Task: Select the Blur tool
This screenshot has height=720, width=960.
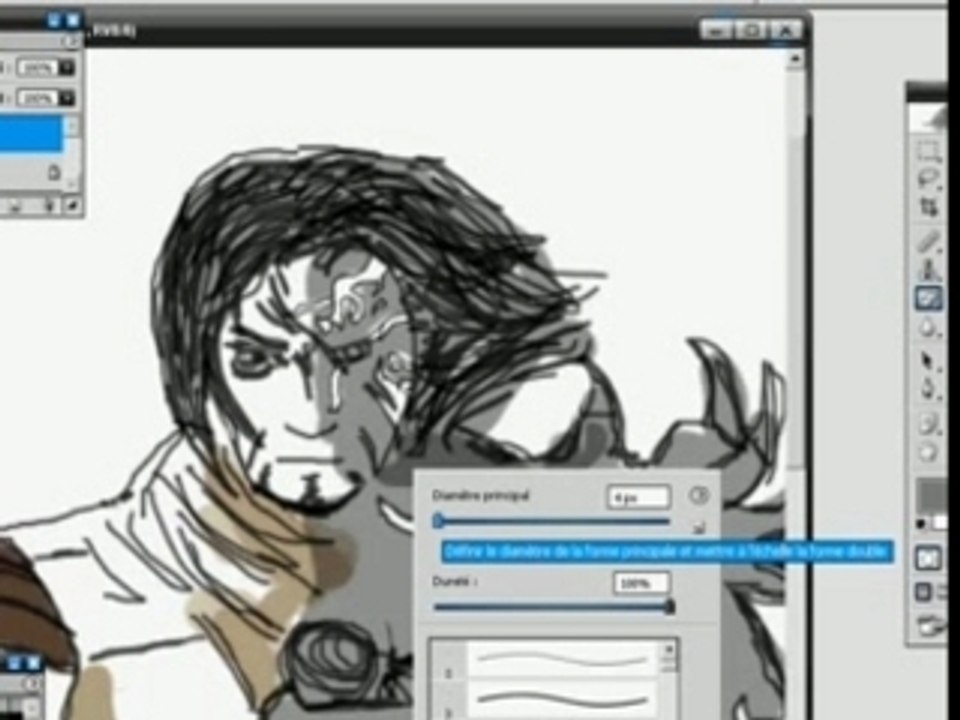Action: pyautogui.click(x=929, y=329)
